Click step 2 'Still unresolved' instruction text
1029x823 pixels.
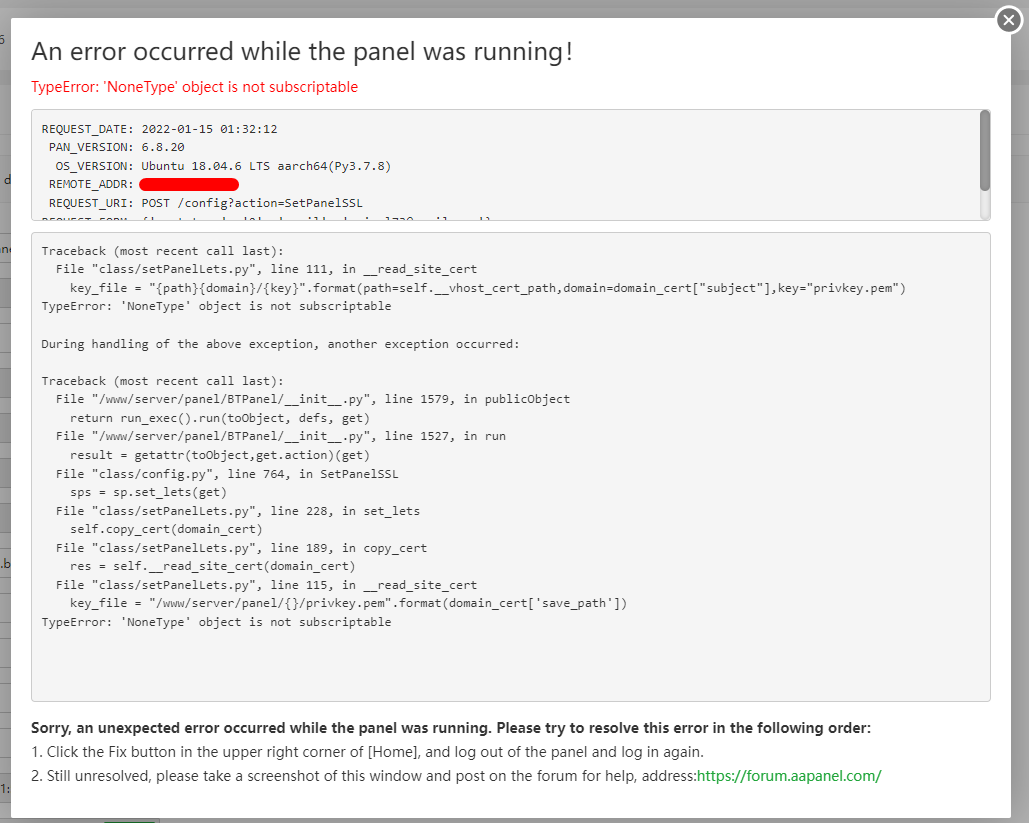tap(362, 776)
